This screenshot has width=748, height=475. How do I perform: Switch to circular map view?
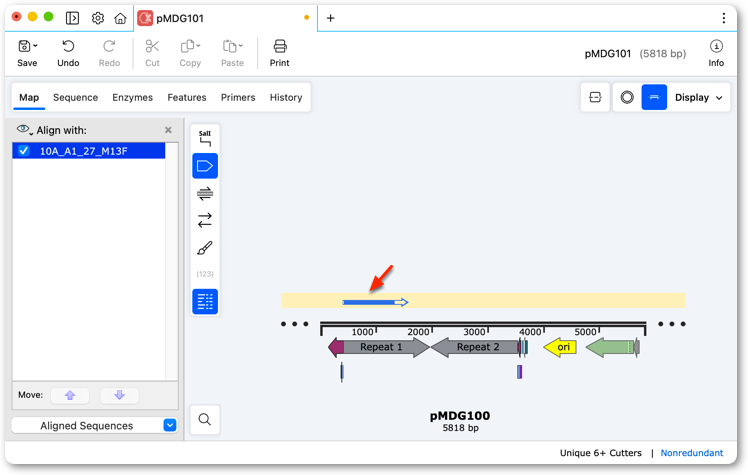tap(627, 97)
